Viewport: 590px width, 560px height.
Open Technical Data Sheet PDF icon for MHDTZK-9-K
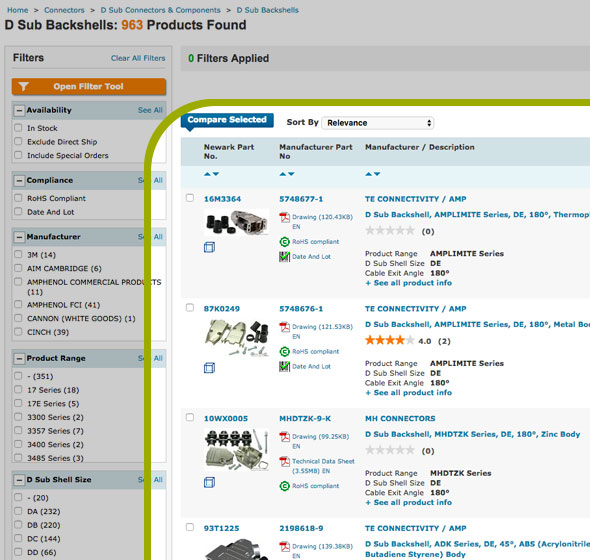tap(284, 461)
